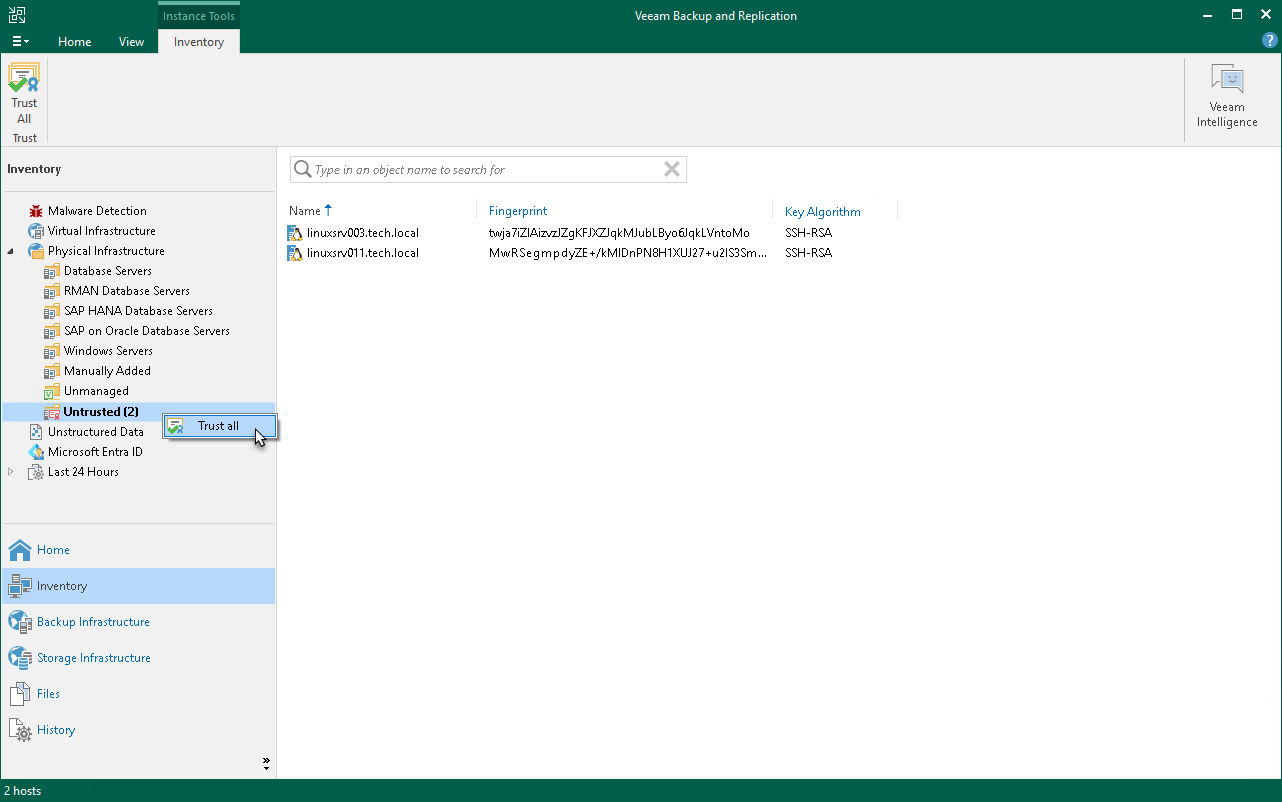The width and height of the screenshot is (1282, 802).
Task: Collapse the Physical Infrastructure tree node
Action: coord(11,251)
